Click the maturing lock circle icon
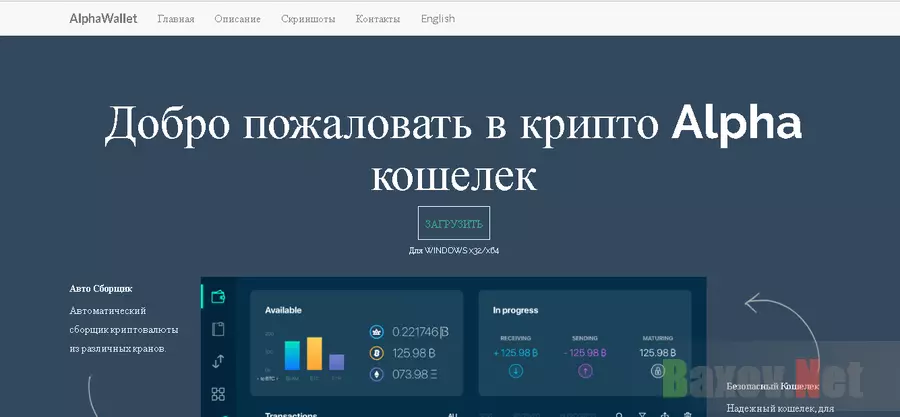This screenshot has height=417, width=900. (658, 371)
